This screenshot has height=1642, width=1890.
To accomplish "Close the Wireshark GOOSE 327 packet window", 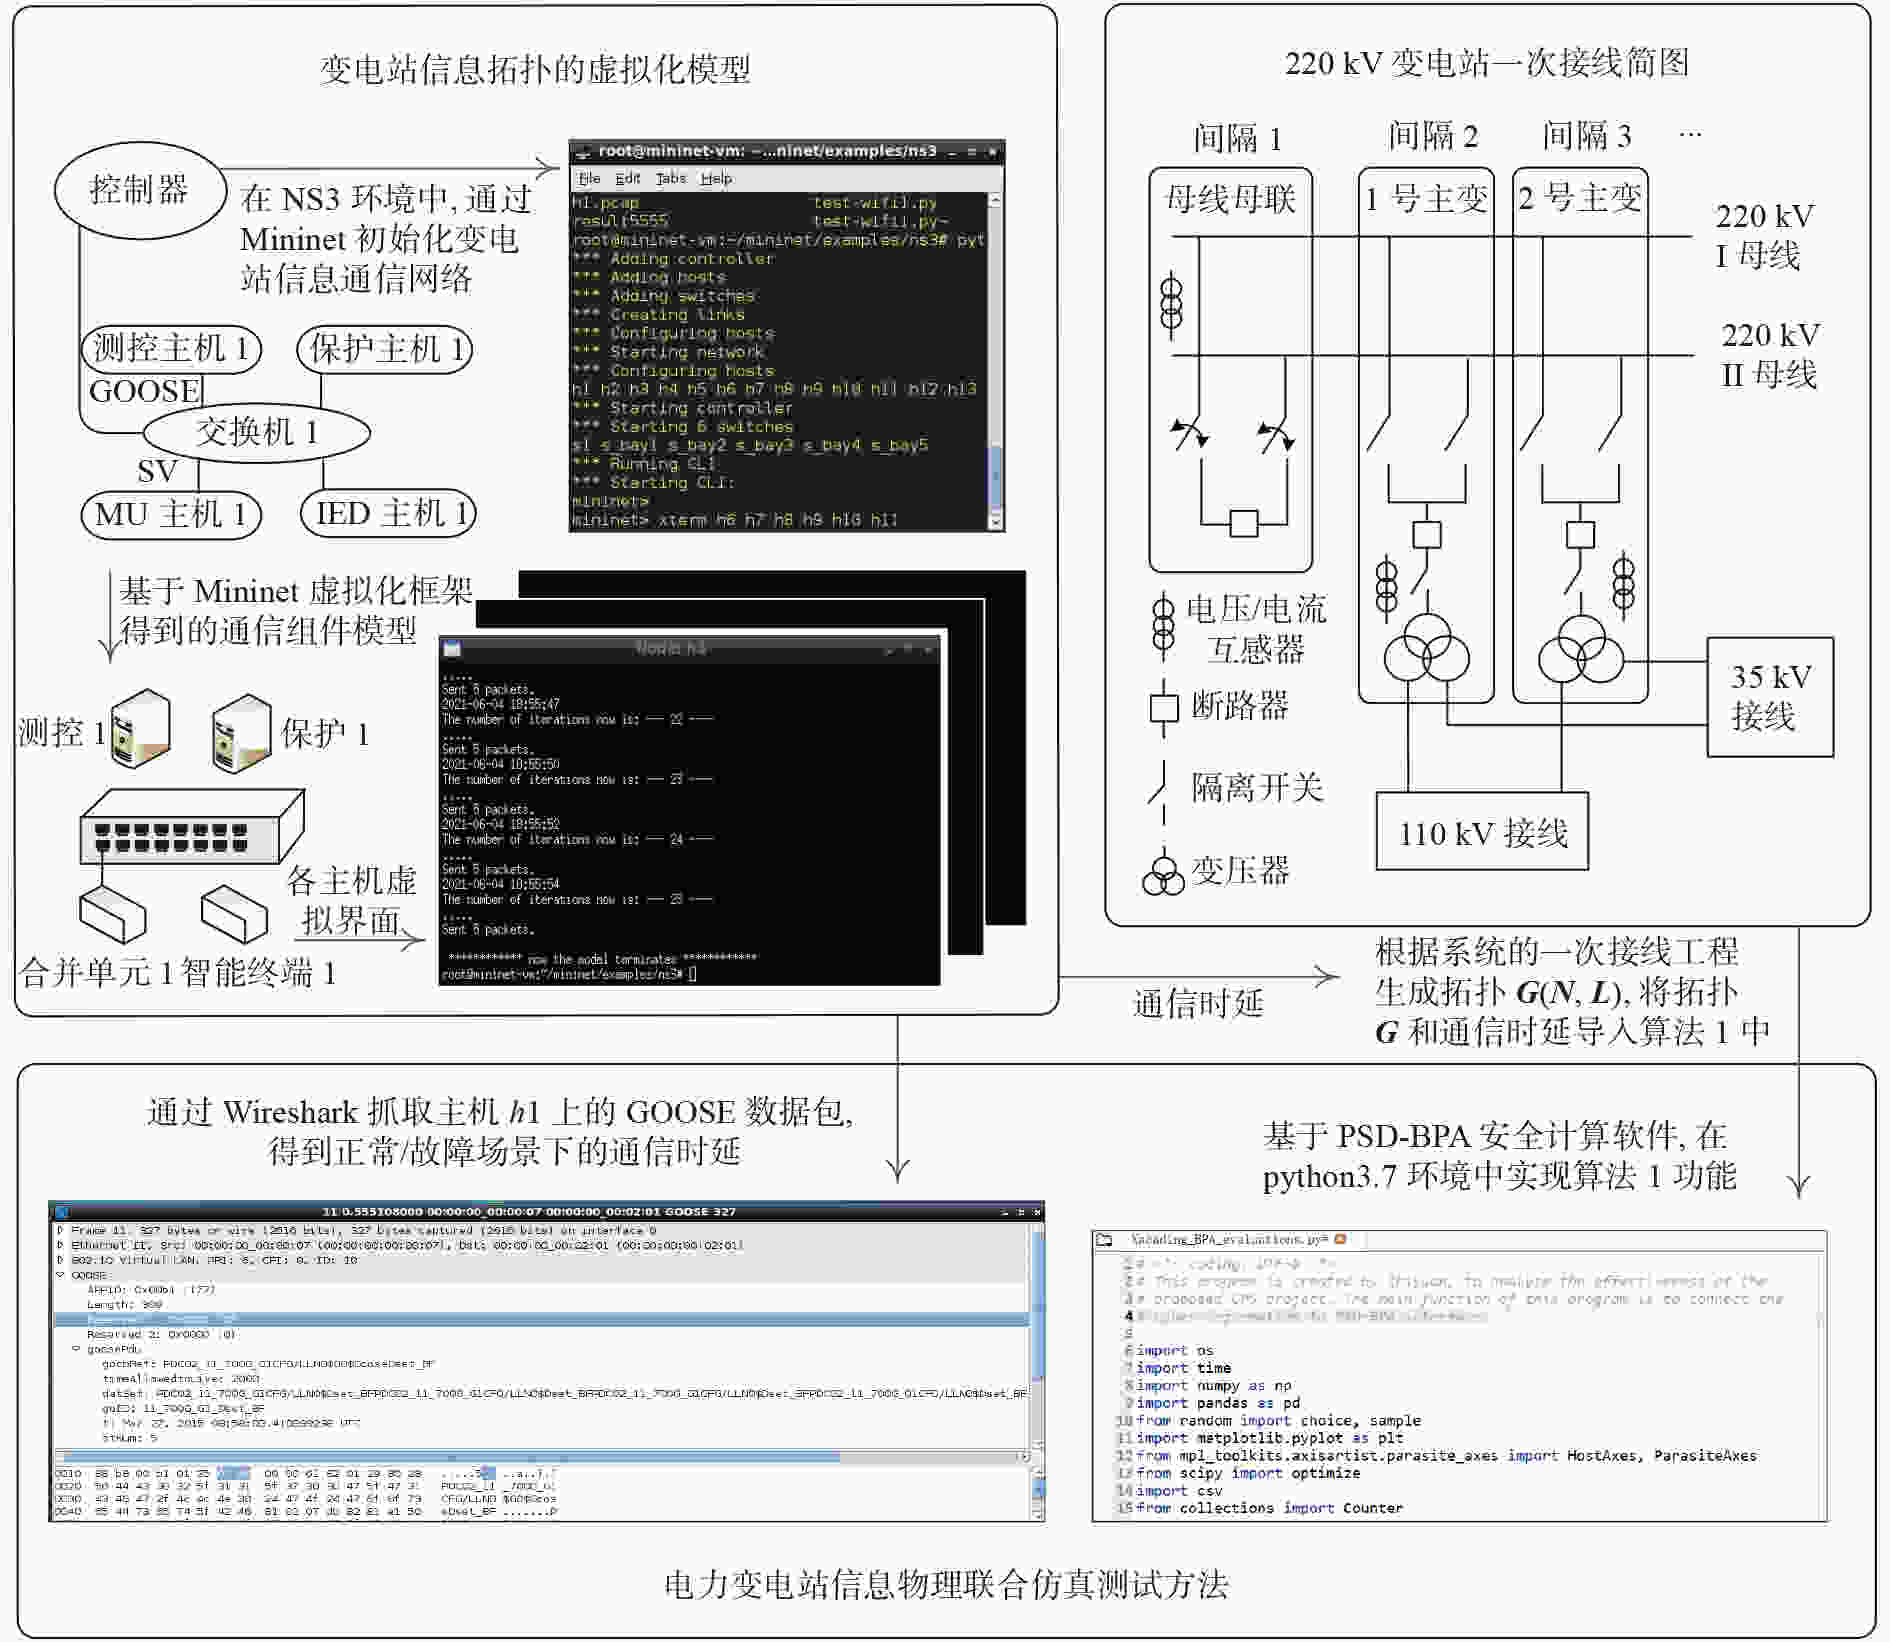I will click(x=1037, y=1211).
